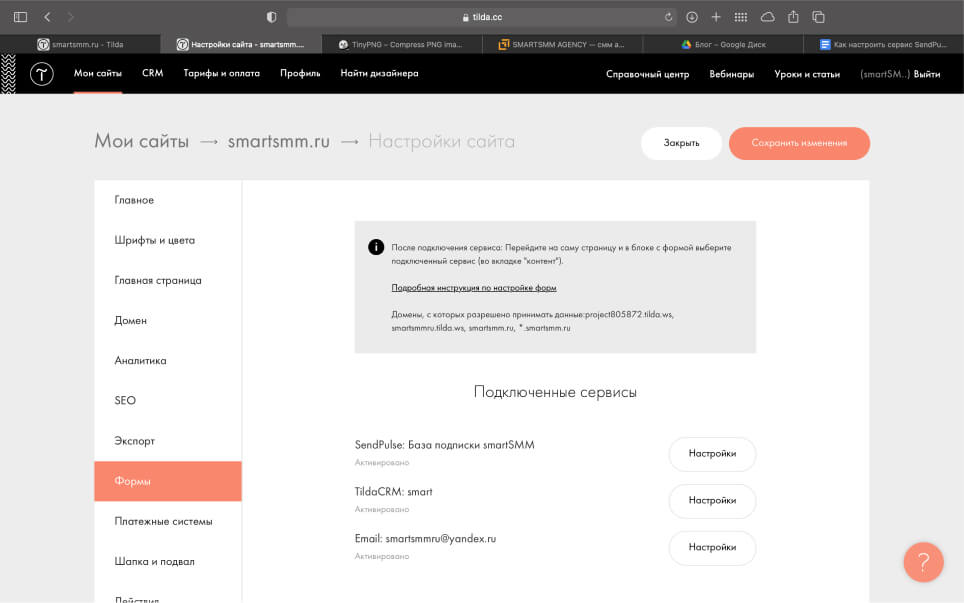Image resolution: width=964 pixels, height=603 pixels.
Task: Click the iCloud tabs cloud icon
Action: (767, 17)
